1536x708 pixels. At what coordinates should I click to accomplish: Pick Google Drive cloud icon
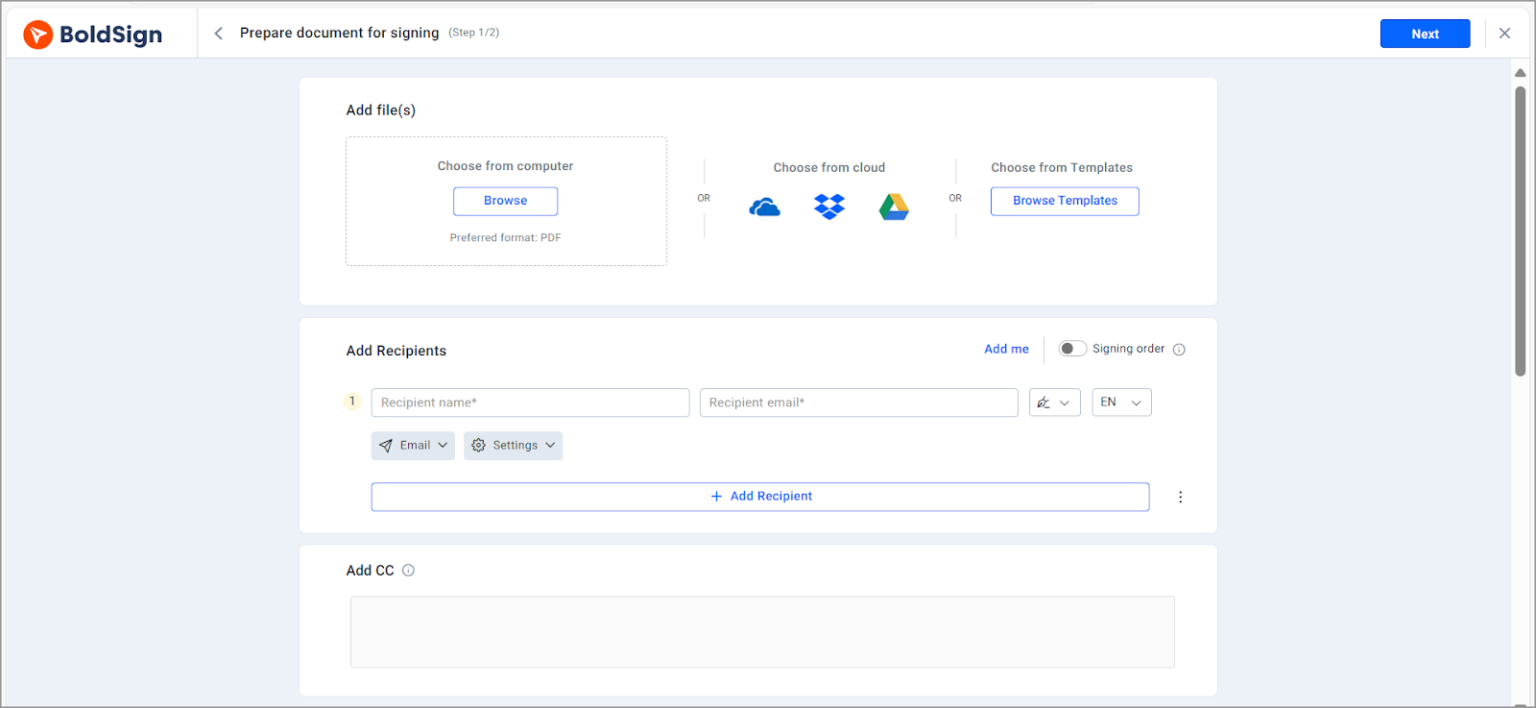(893, 207)
